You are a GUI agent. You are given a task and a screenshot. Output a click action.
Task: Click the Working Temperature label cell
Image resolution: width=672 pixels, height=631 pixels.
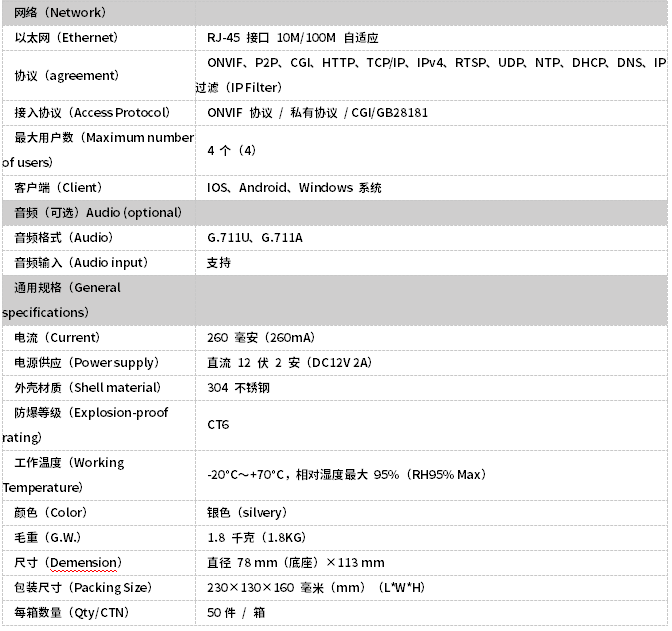tap(70, 475)
